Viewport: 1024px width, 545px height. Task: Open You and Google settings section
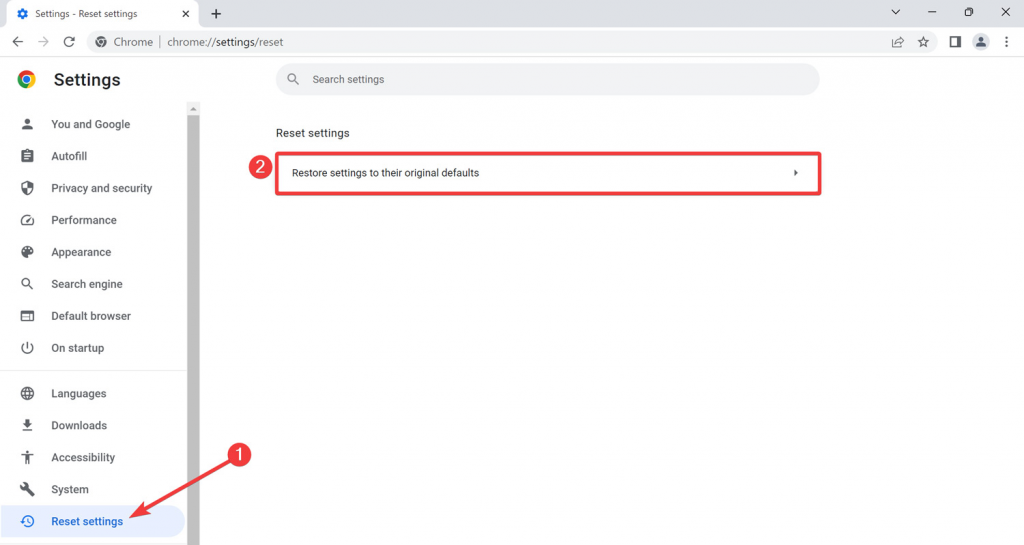coord(93,124)
